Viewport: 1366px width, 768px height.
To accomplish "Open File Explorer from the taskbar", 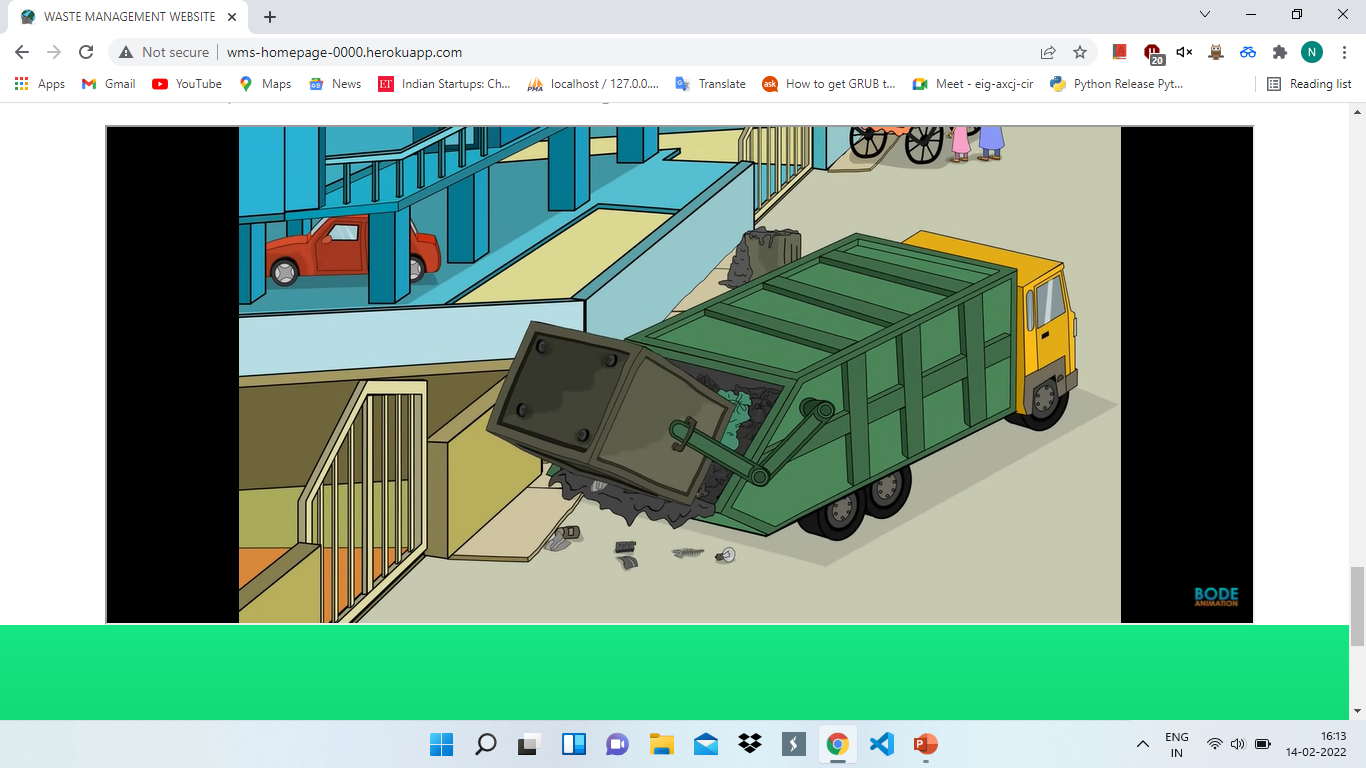I will click(x=661, y=744).
